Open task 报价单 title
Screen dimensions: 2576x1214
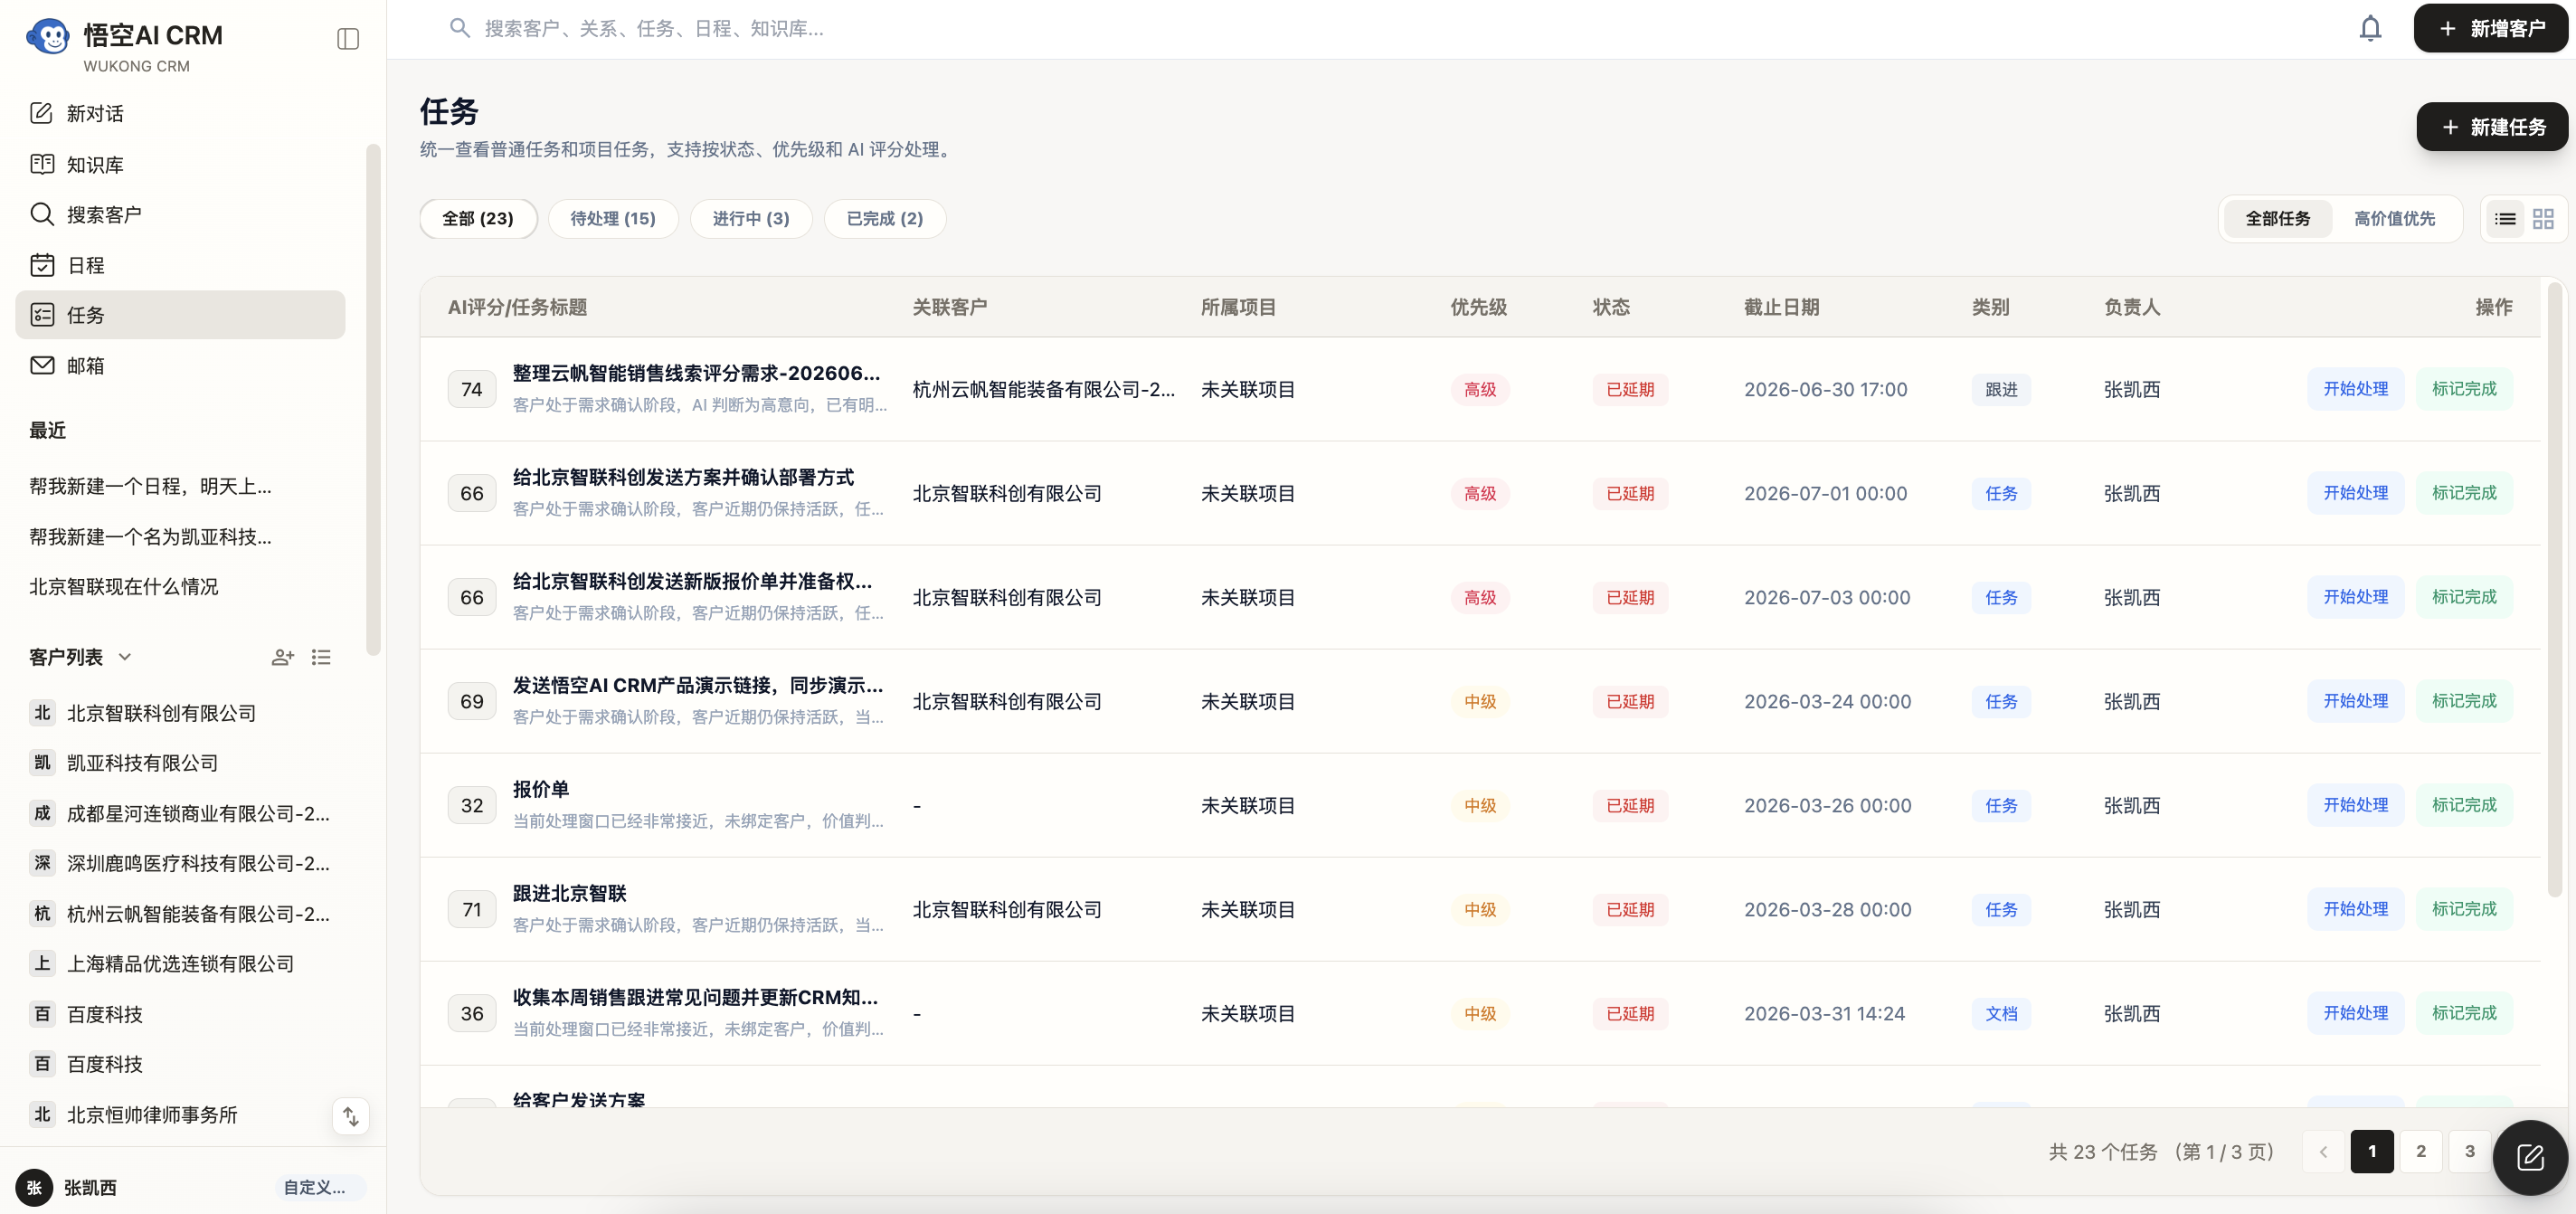click(x=541, y=789)
